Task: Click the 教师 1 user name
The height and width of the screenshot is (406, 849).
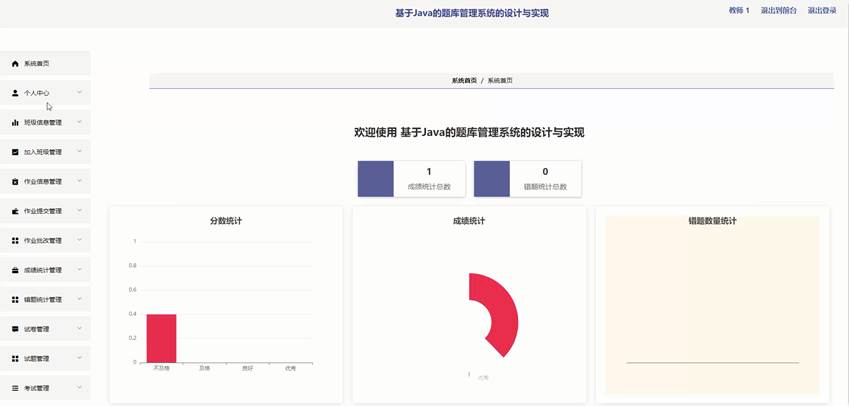Action: pos(739,10)
